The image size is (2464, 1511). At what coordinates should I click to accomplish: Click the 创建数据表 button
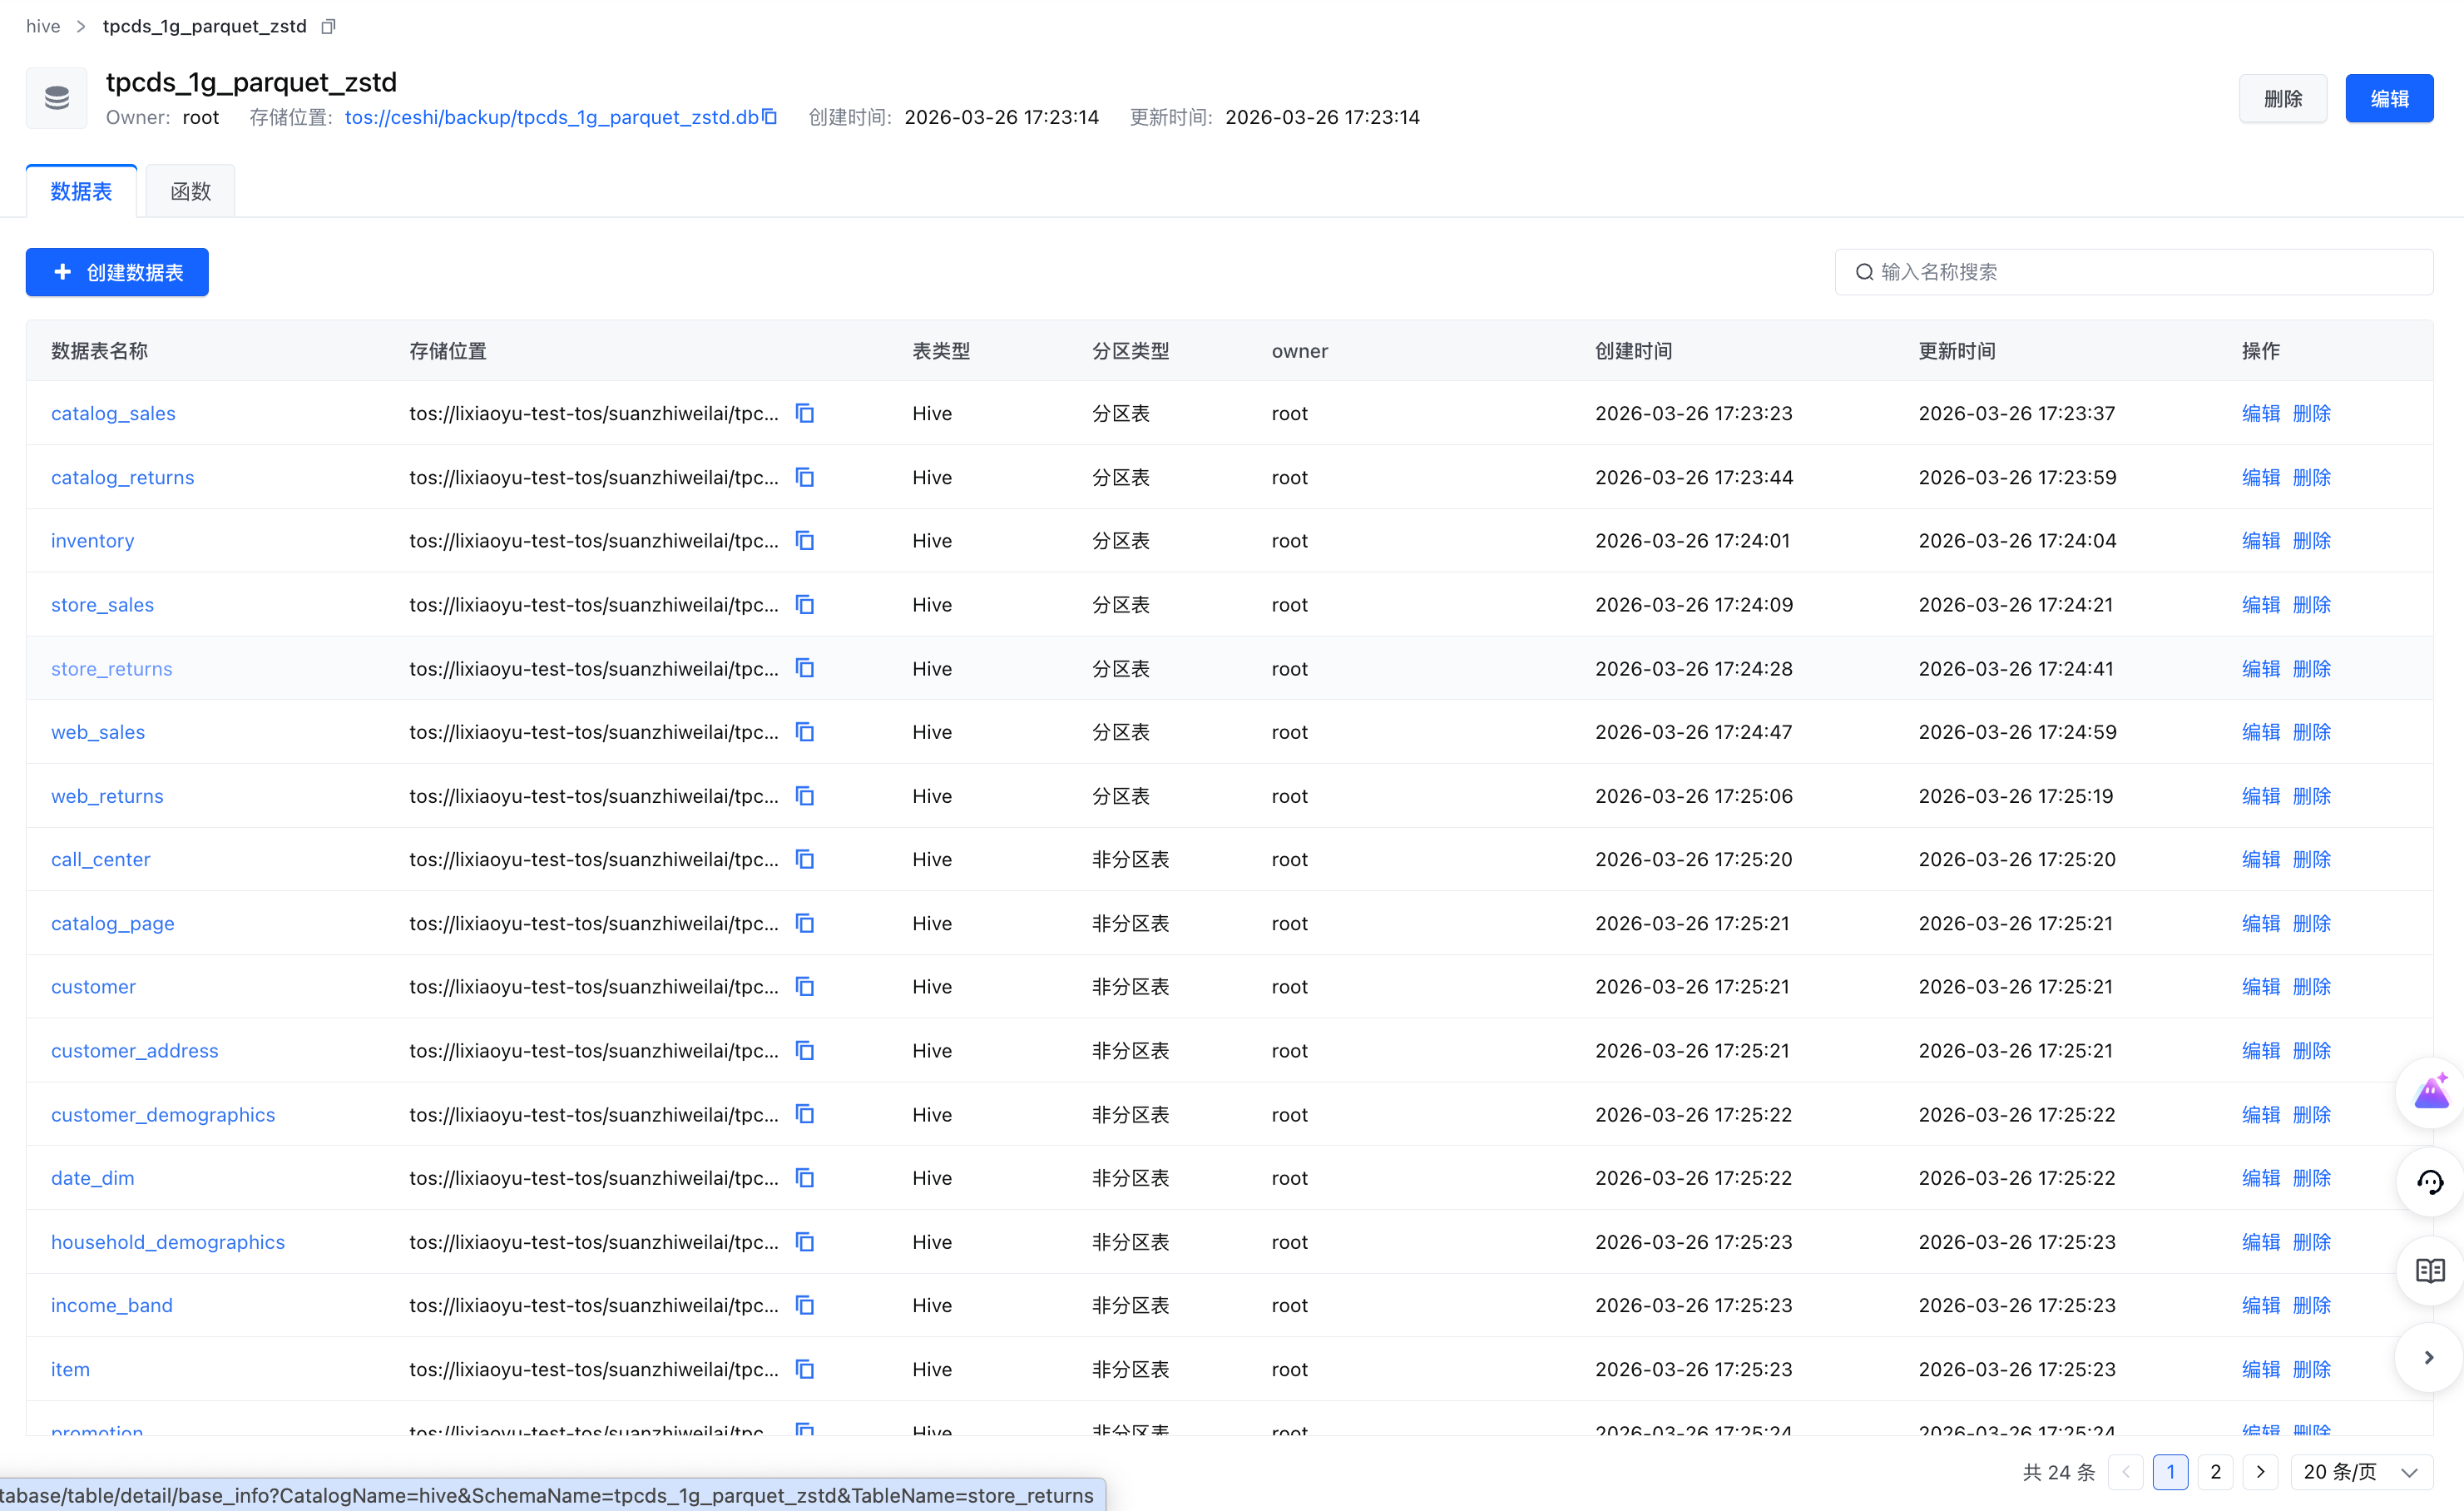click(117, 272)
